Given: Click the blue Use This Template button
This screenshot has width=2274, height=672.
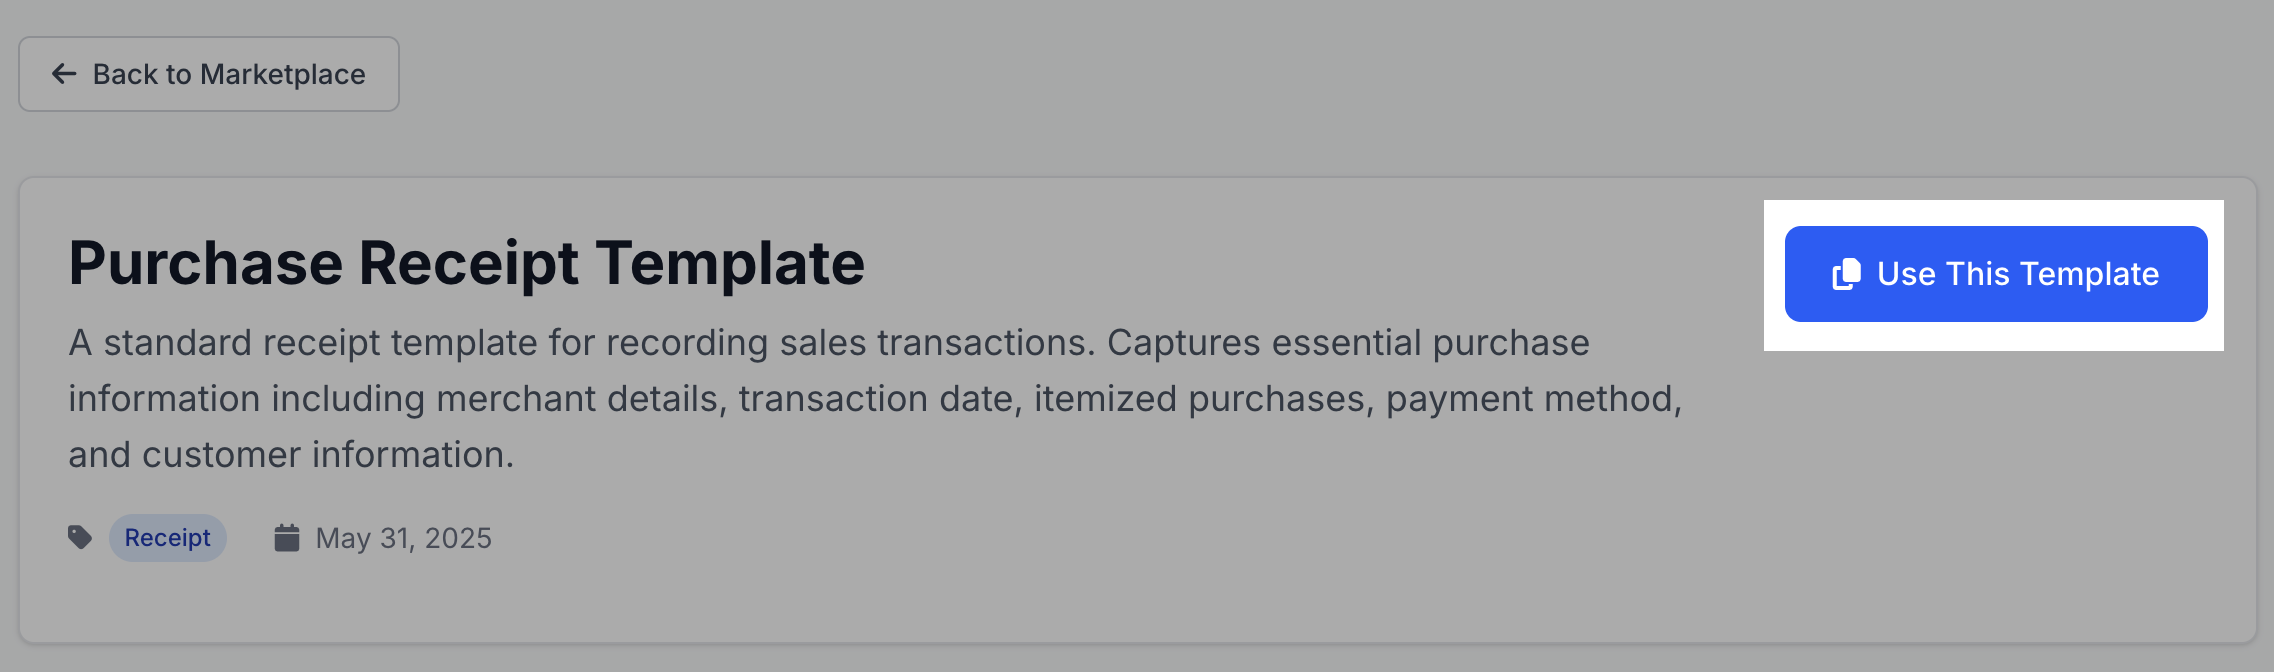Looking at the screenshot, I should pos(1996,274).
